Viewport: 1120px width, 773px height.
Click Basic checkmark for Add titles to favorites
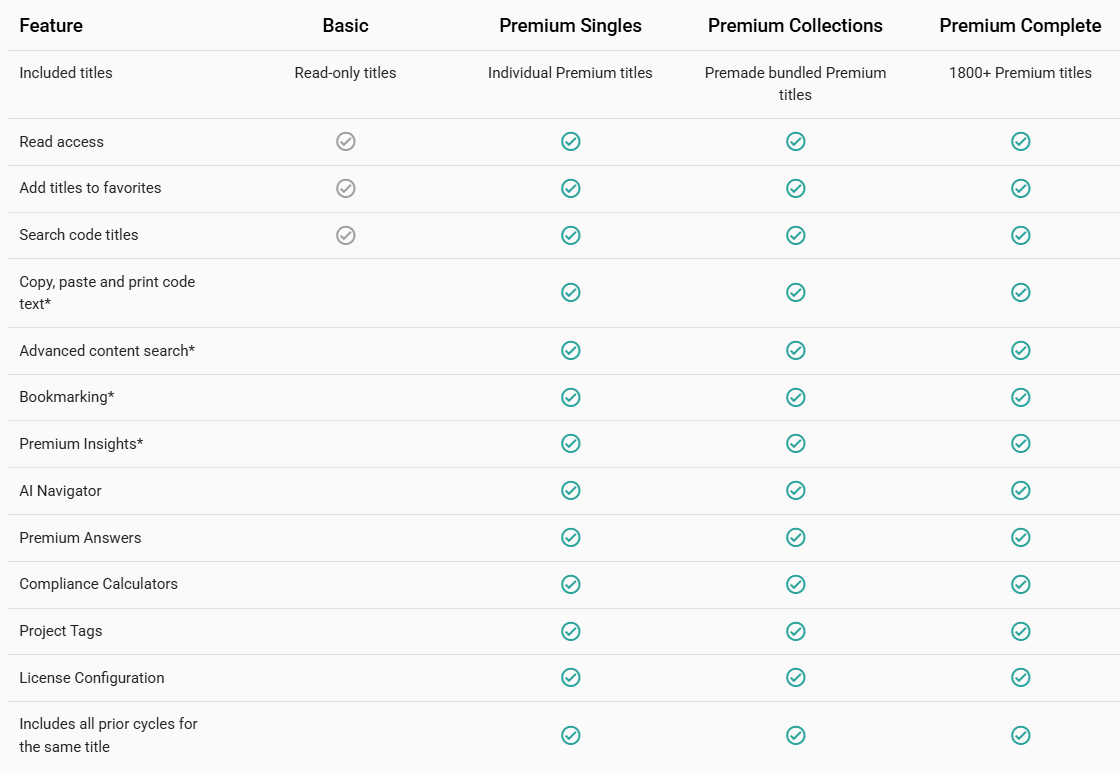click(346, 189)
